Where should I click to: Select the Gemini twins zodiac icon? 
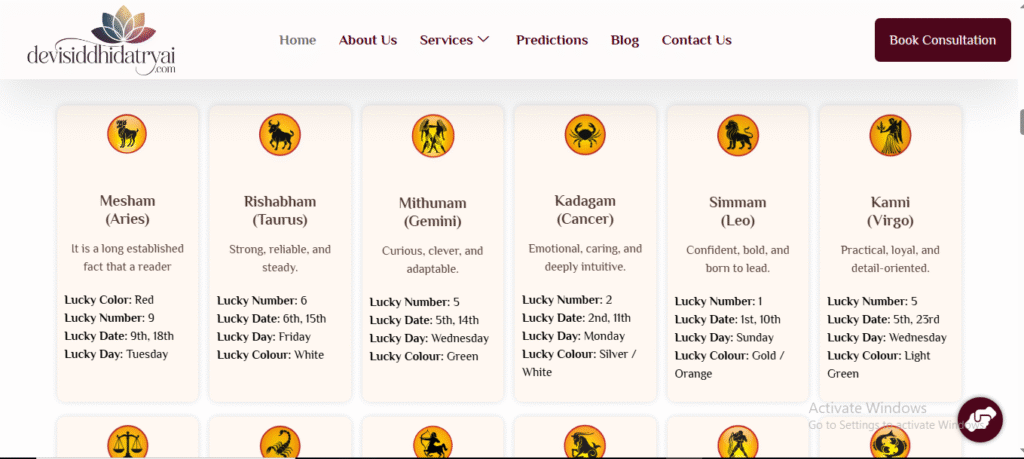point(433,135)
